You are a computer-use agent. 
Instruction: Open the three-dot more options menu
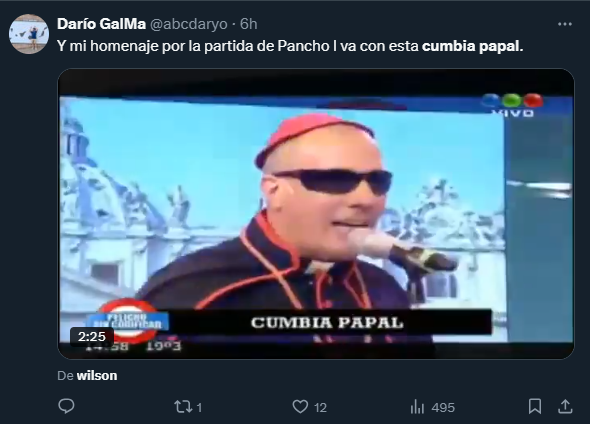(x=564, y=24)
